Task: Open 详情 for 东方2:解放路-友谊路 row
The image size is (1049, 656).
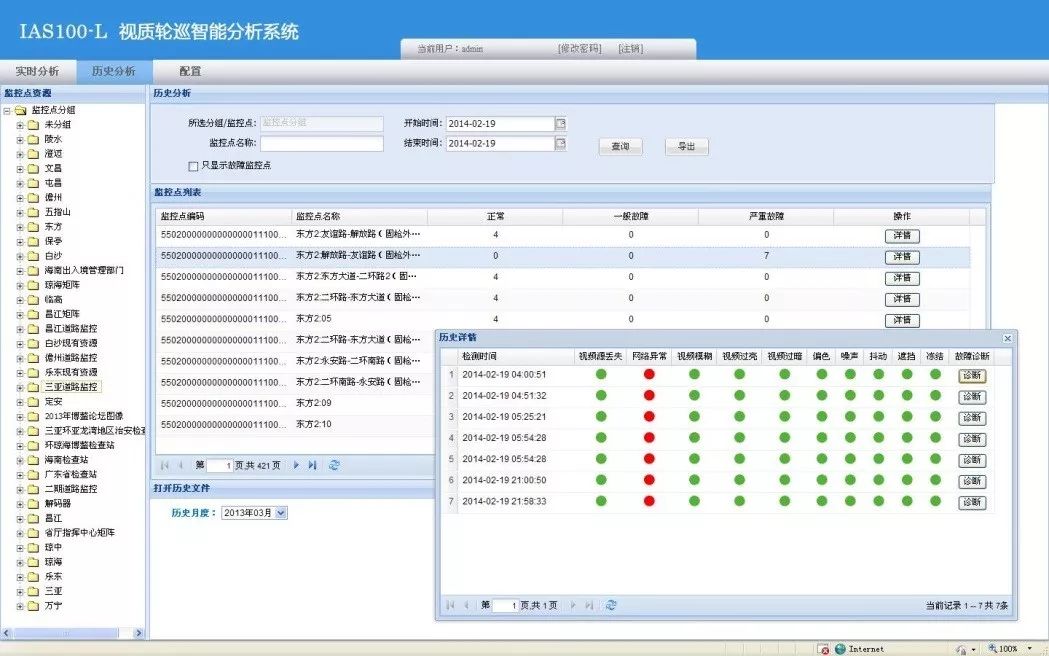Action: (x=902, y=257)
